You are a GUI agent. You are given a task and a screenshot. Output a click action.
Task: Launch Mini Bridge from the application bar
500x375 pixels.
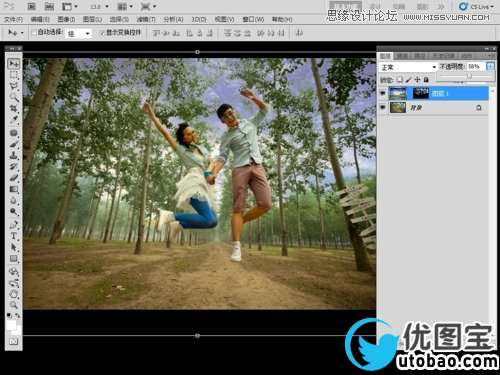49,6
